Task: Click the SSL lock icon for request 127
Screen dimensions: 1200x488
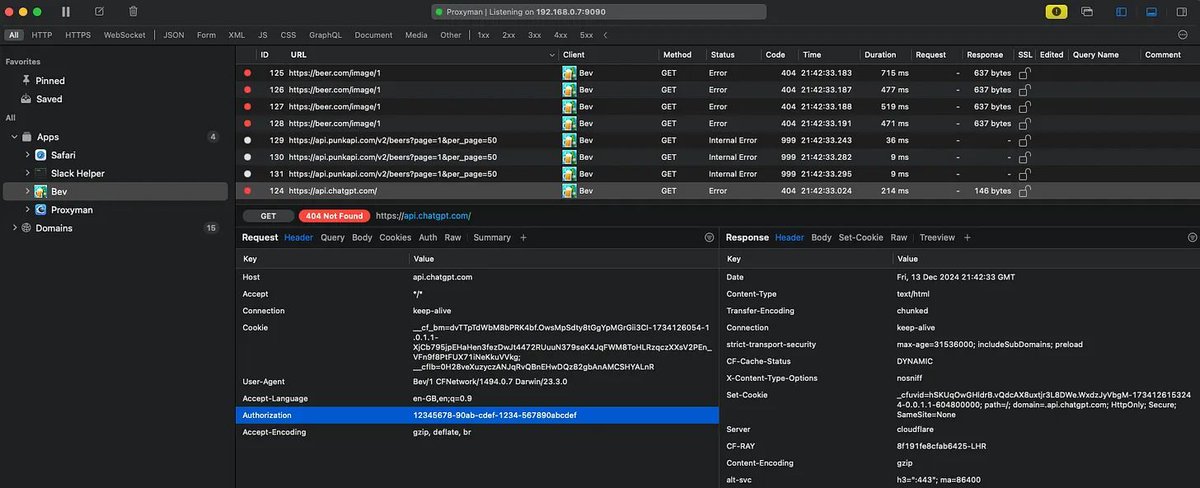Action: [1024, 107]
